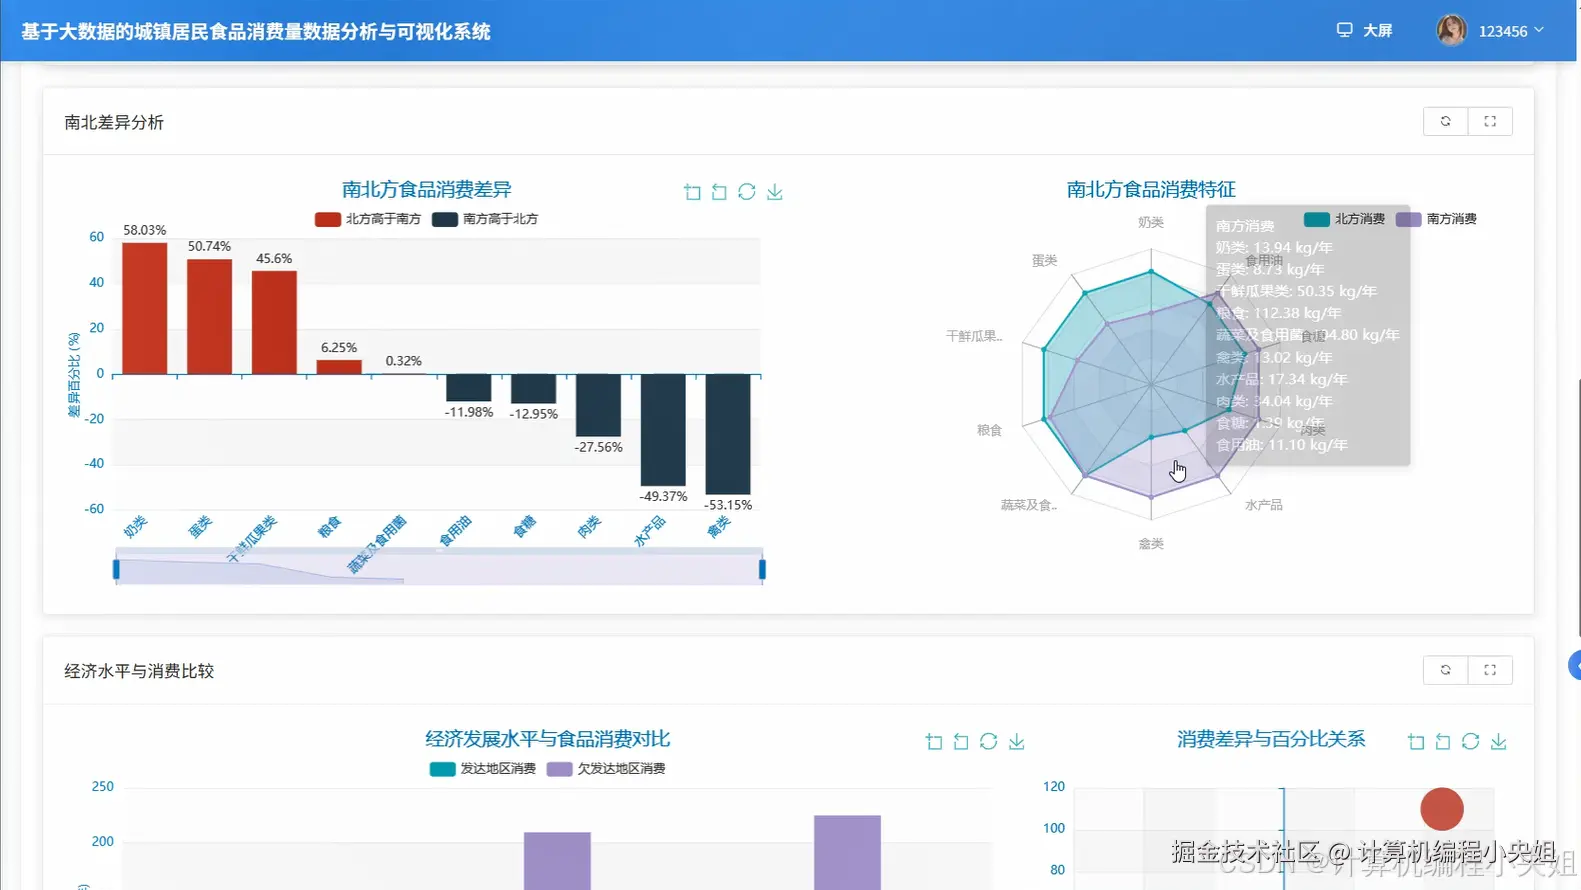Click the 南北方食品消费特征 chart title
The image size is (1581, 890).
(1151, 189)
